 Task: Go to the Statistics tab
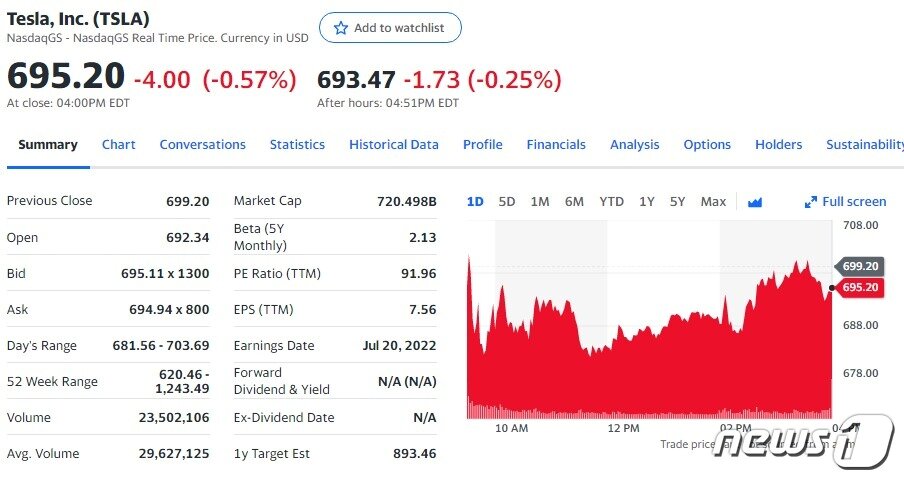click(x=297, y=145)
